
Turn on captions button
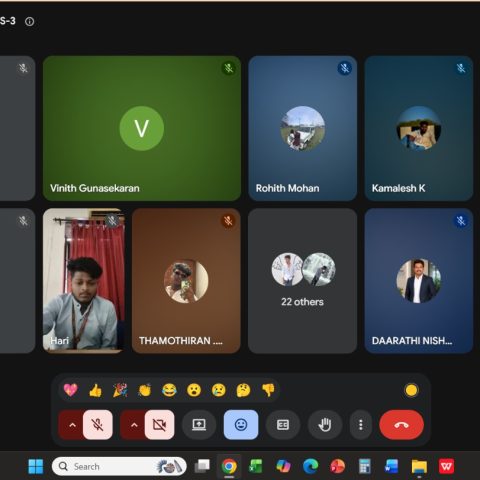click(x=283, y=425)
